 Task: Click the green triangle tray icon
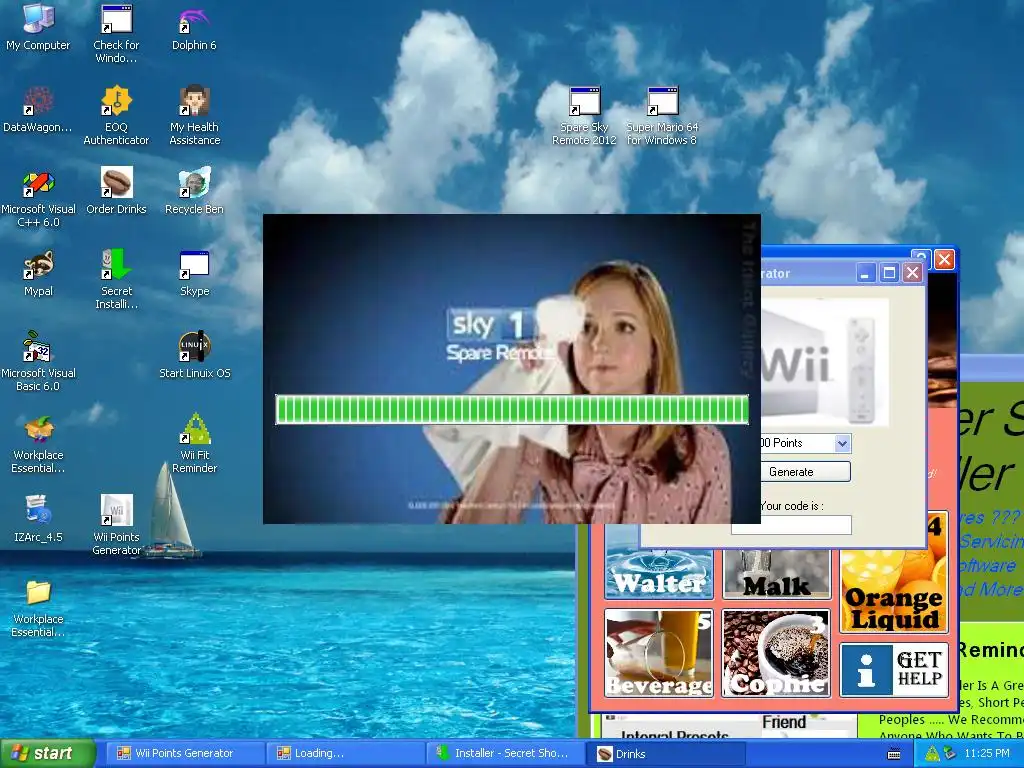(932, 754)
